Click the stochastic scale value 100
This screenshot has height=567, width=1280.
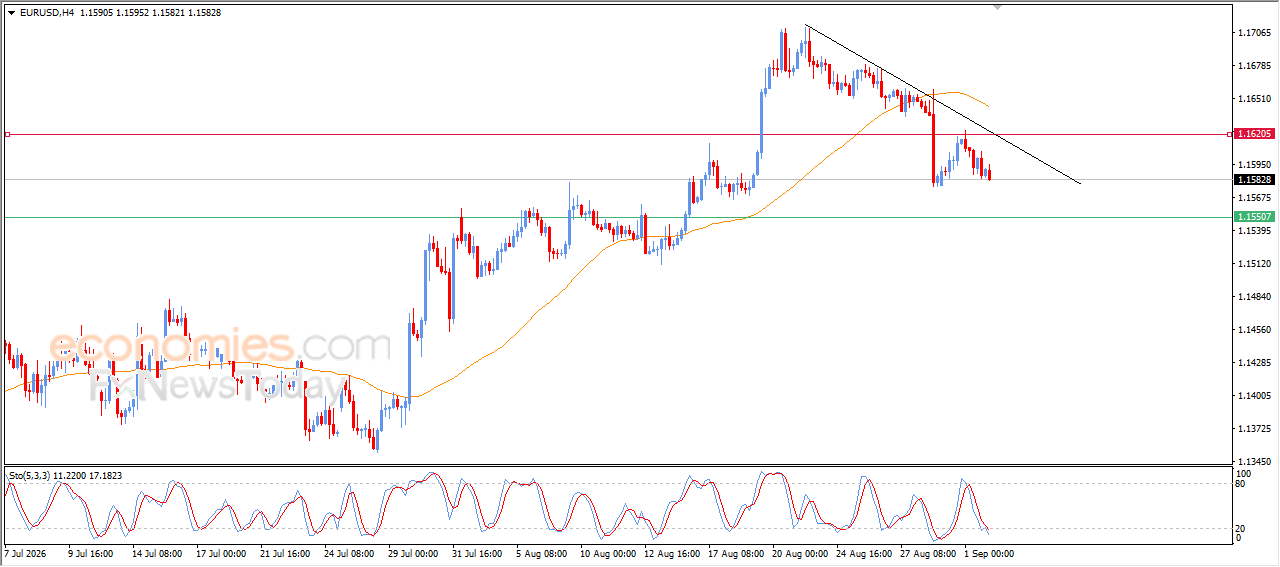(x=1243, y=474)
